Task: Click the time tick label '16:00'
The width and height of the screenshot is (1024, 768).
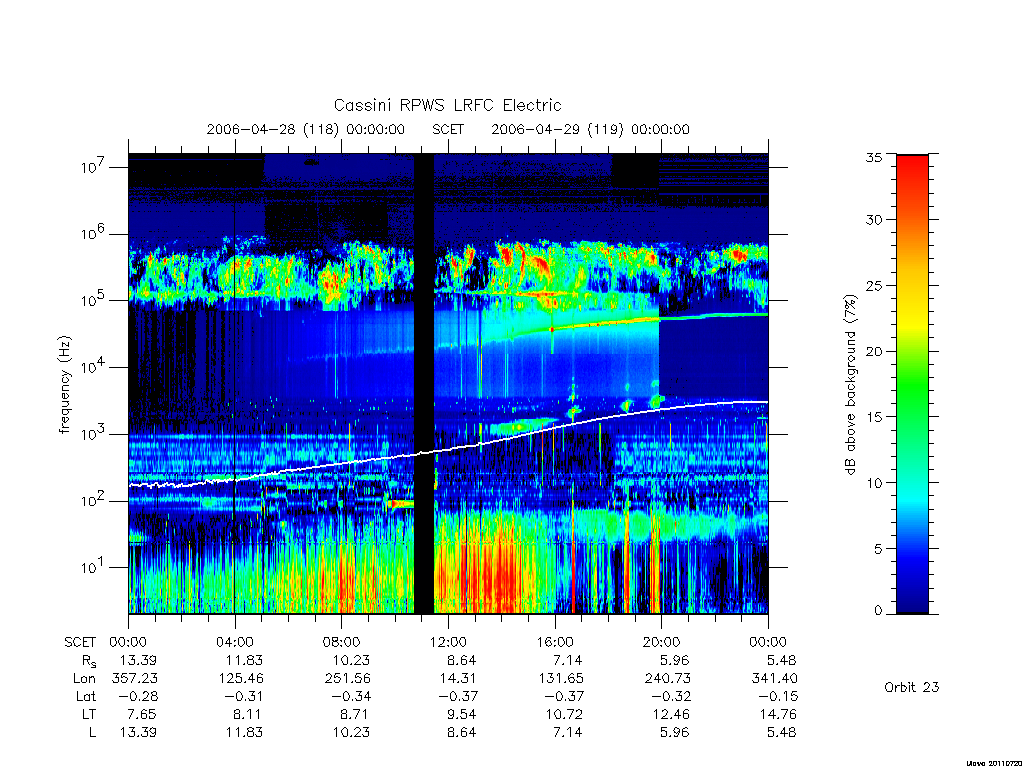Action: [554, 642]
